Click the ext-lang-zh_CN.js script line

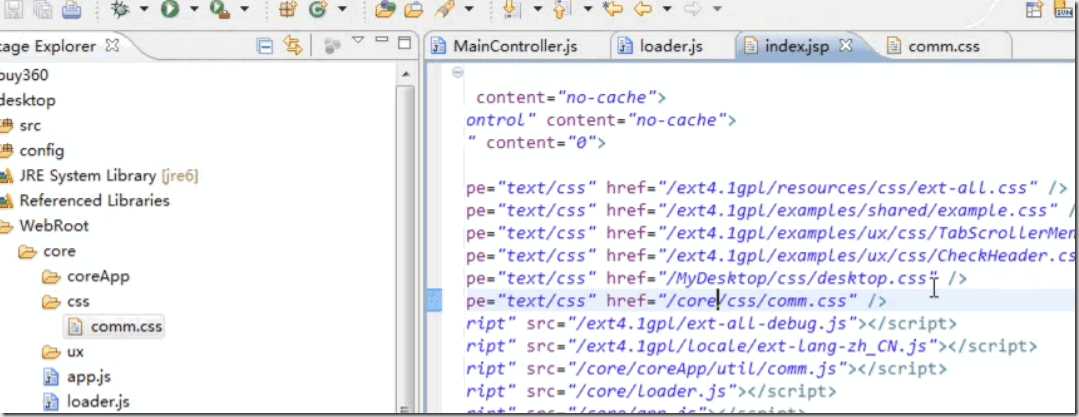pyautogui.click(x=751, y=346)
